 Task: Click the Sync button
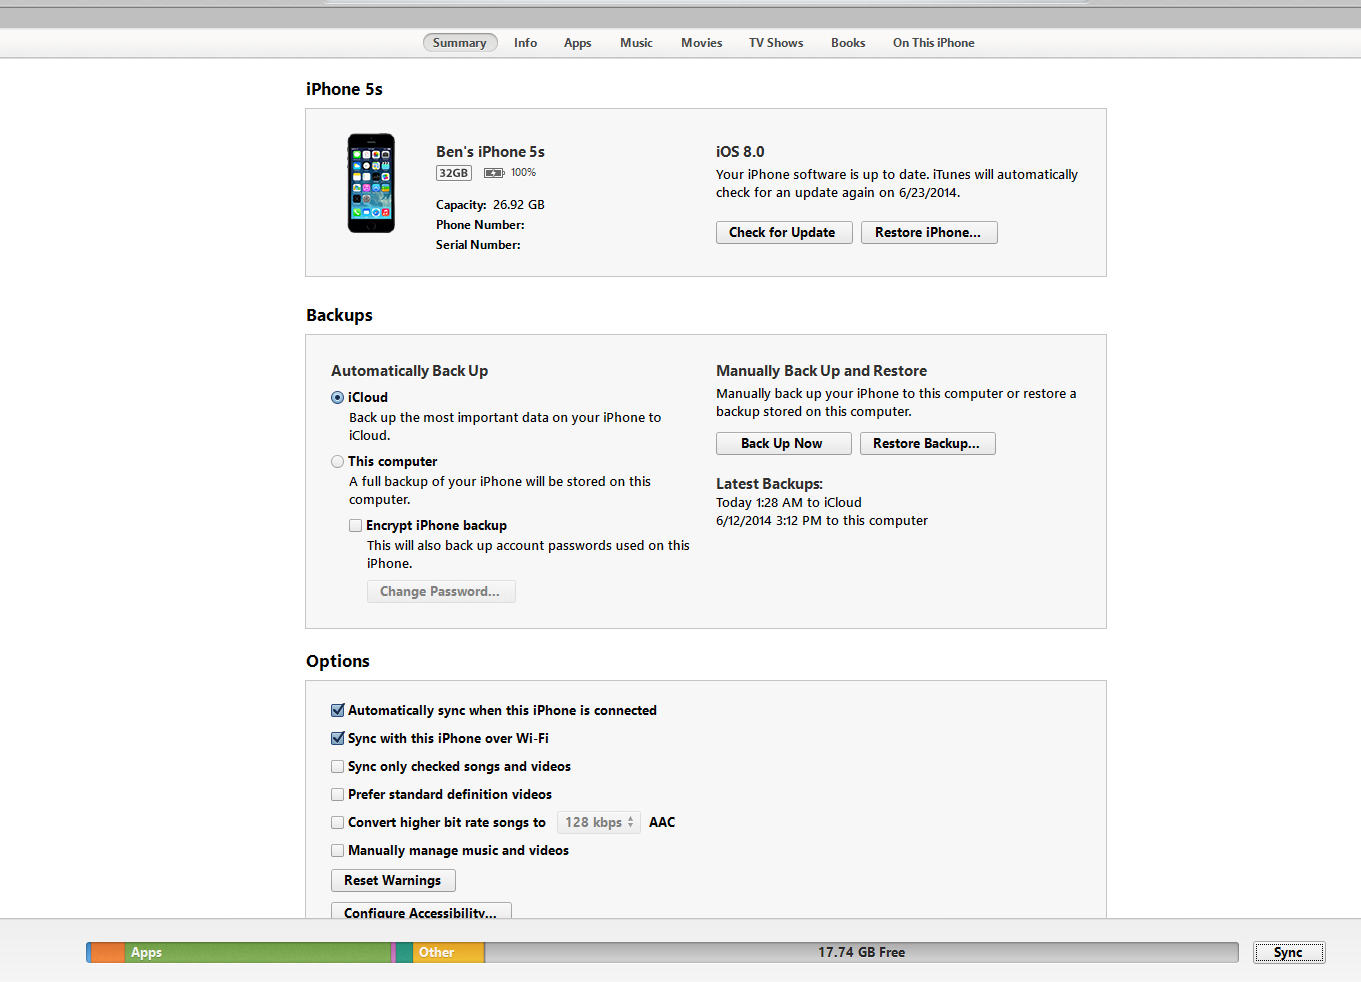(1289, 952)
